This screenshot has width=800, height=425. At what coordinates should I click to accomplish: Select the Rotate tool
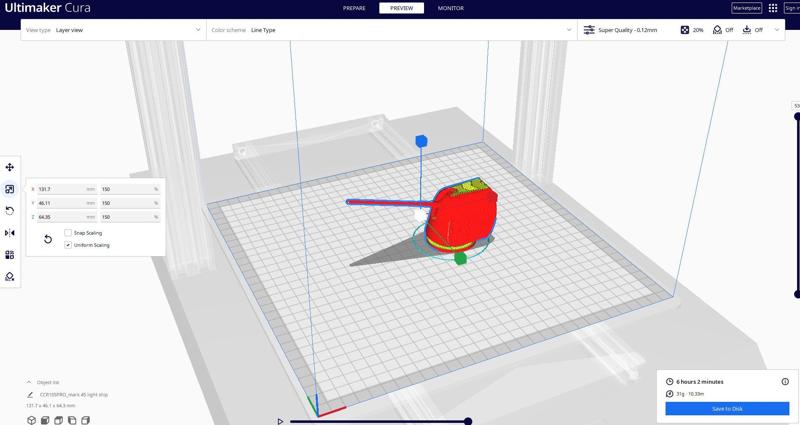(x=10, y=211)
